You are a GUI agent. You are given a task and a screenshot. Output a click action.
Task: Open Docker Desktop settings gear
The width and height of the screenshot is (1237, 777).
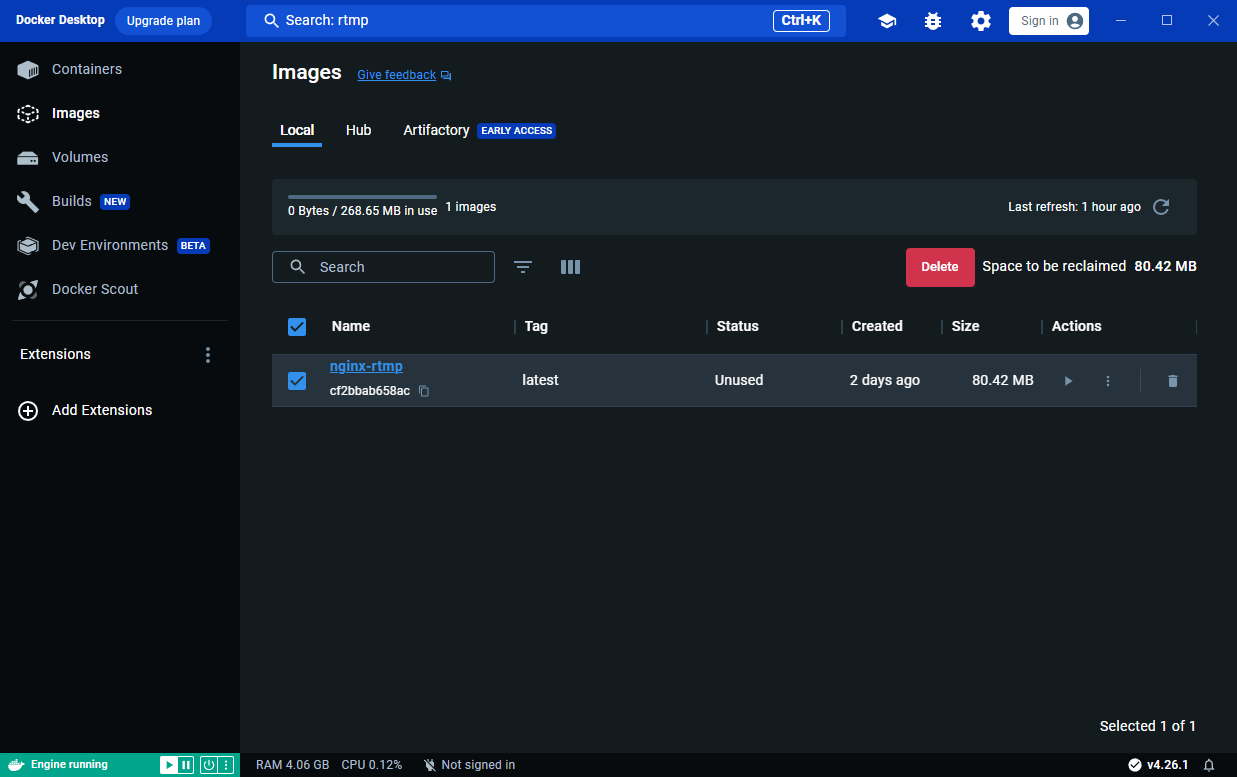[x=981, y=21]
